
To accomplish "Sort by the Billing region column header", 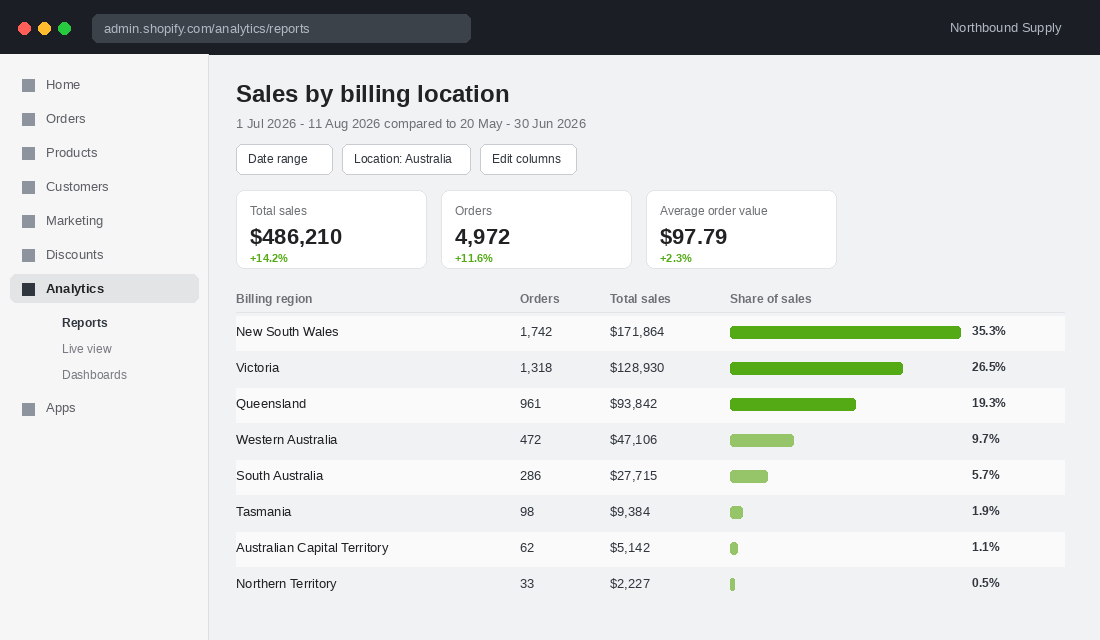I will 274,299.
